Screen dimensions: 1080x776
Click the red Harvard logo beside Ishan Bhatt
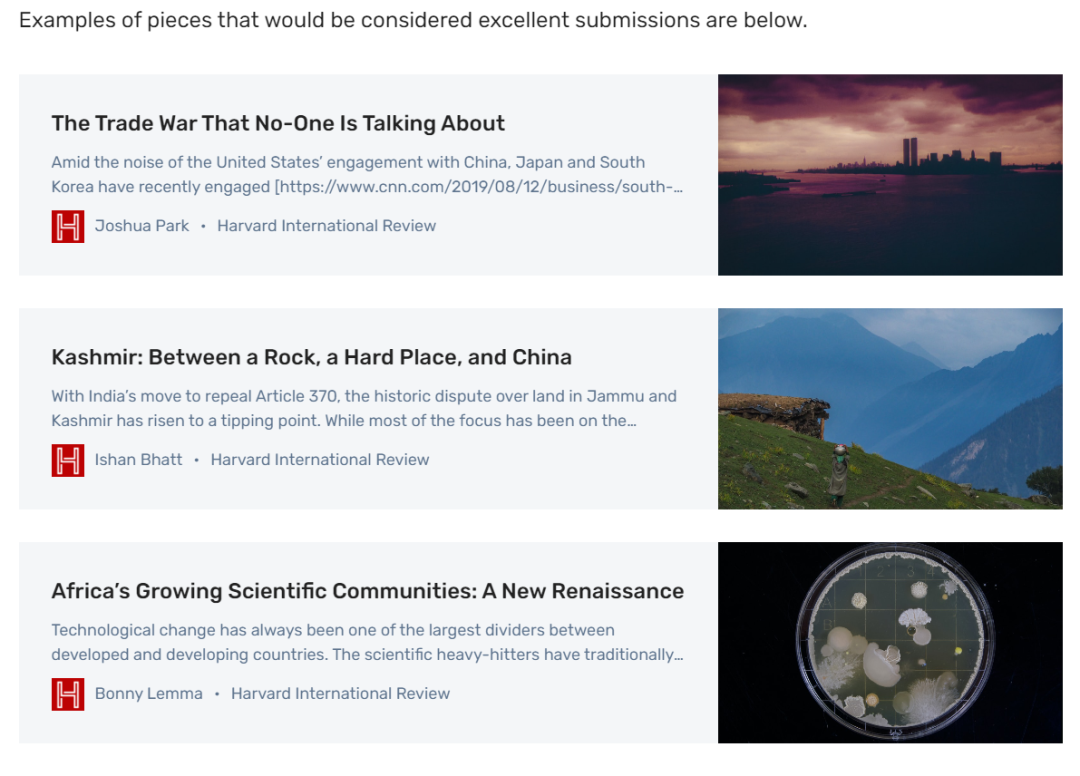68,460
